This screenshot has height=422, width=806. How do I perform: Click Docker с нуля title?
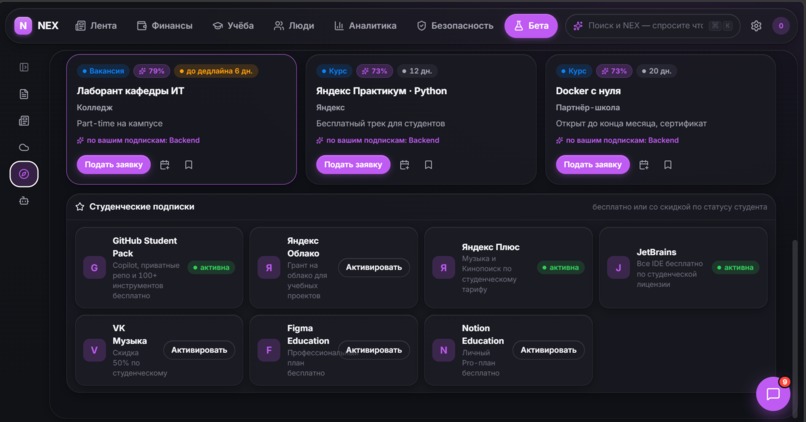point(588,91)
